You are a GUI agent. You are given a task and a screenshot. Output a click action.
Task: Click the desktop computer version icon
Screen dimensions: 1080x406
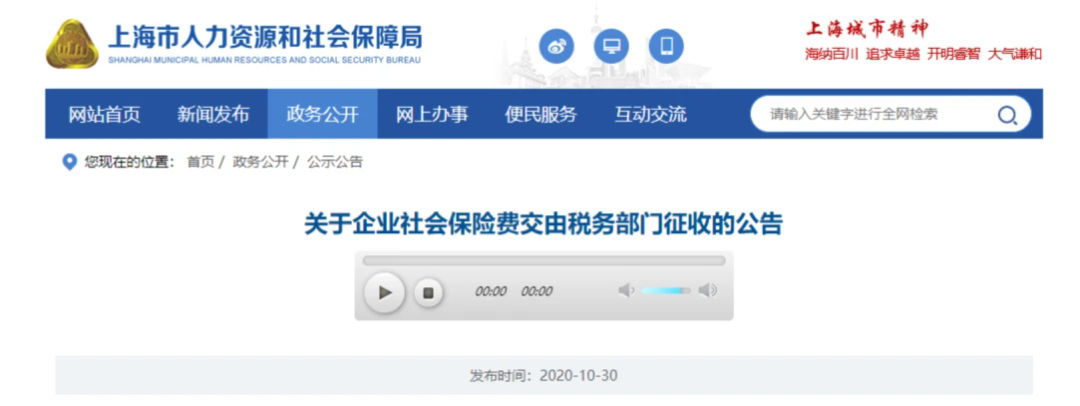click(612, 46)
